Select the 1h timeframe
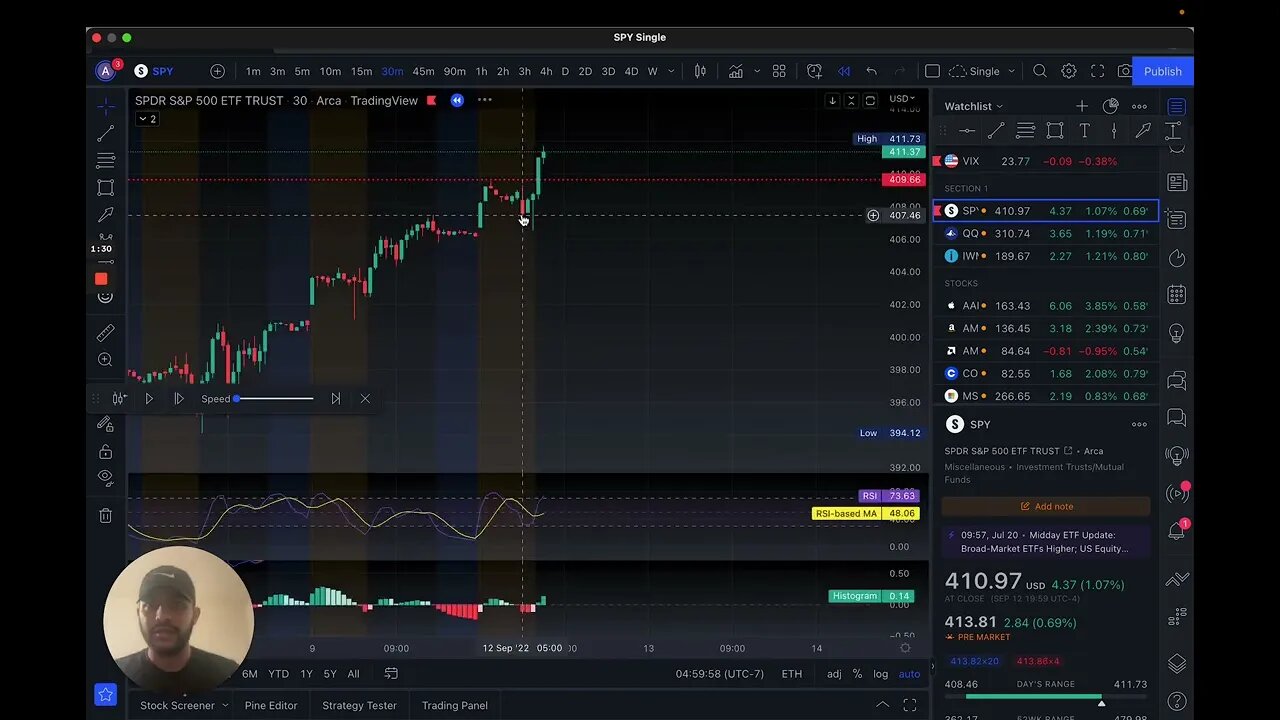The width and height of the screenshot is (1280, 720). 481,71
